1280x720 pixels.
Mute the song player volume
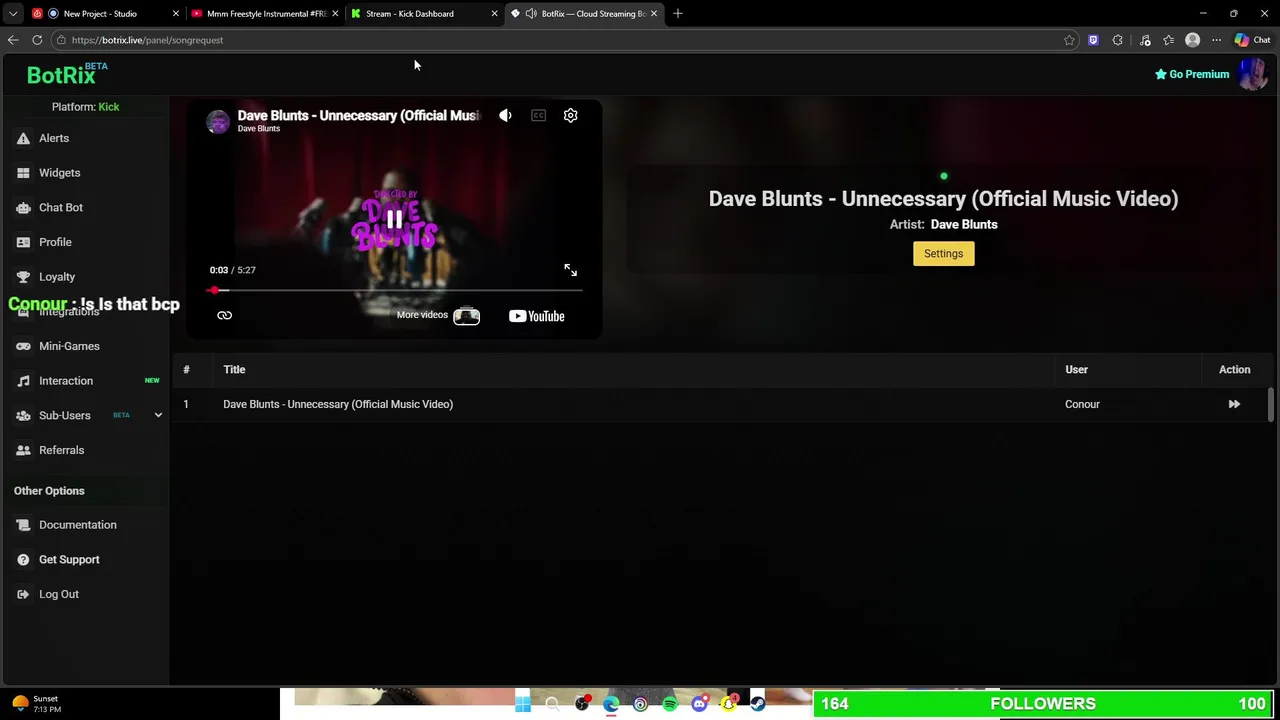click(505, 116)
